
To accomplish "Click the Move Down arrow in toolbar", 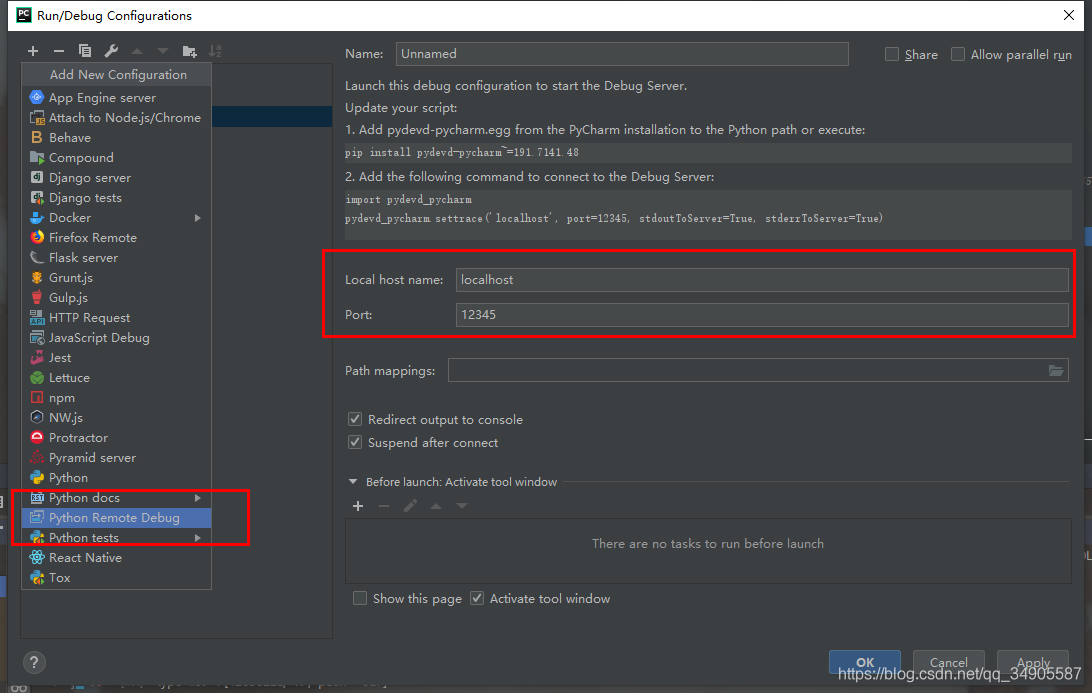I will click(163, 51).
